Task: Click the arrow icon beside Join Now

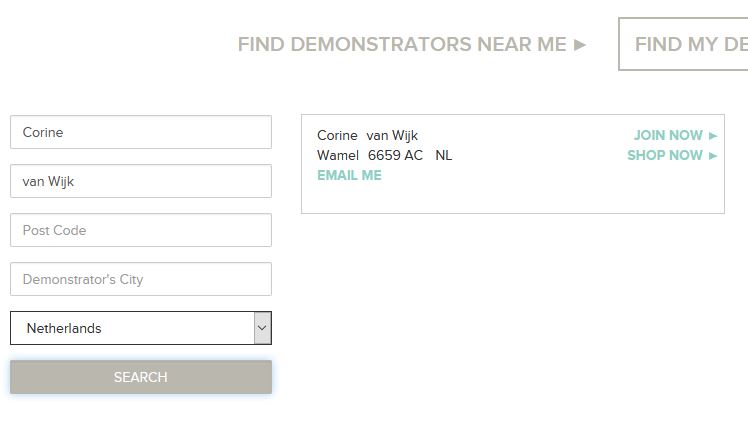Action: point(713,136)
